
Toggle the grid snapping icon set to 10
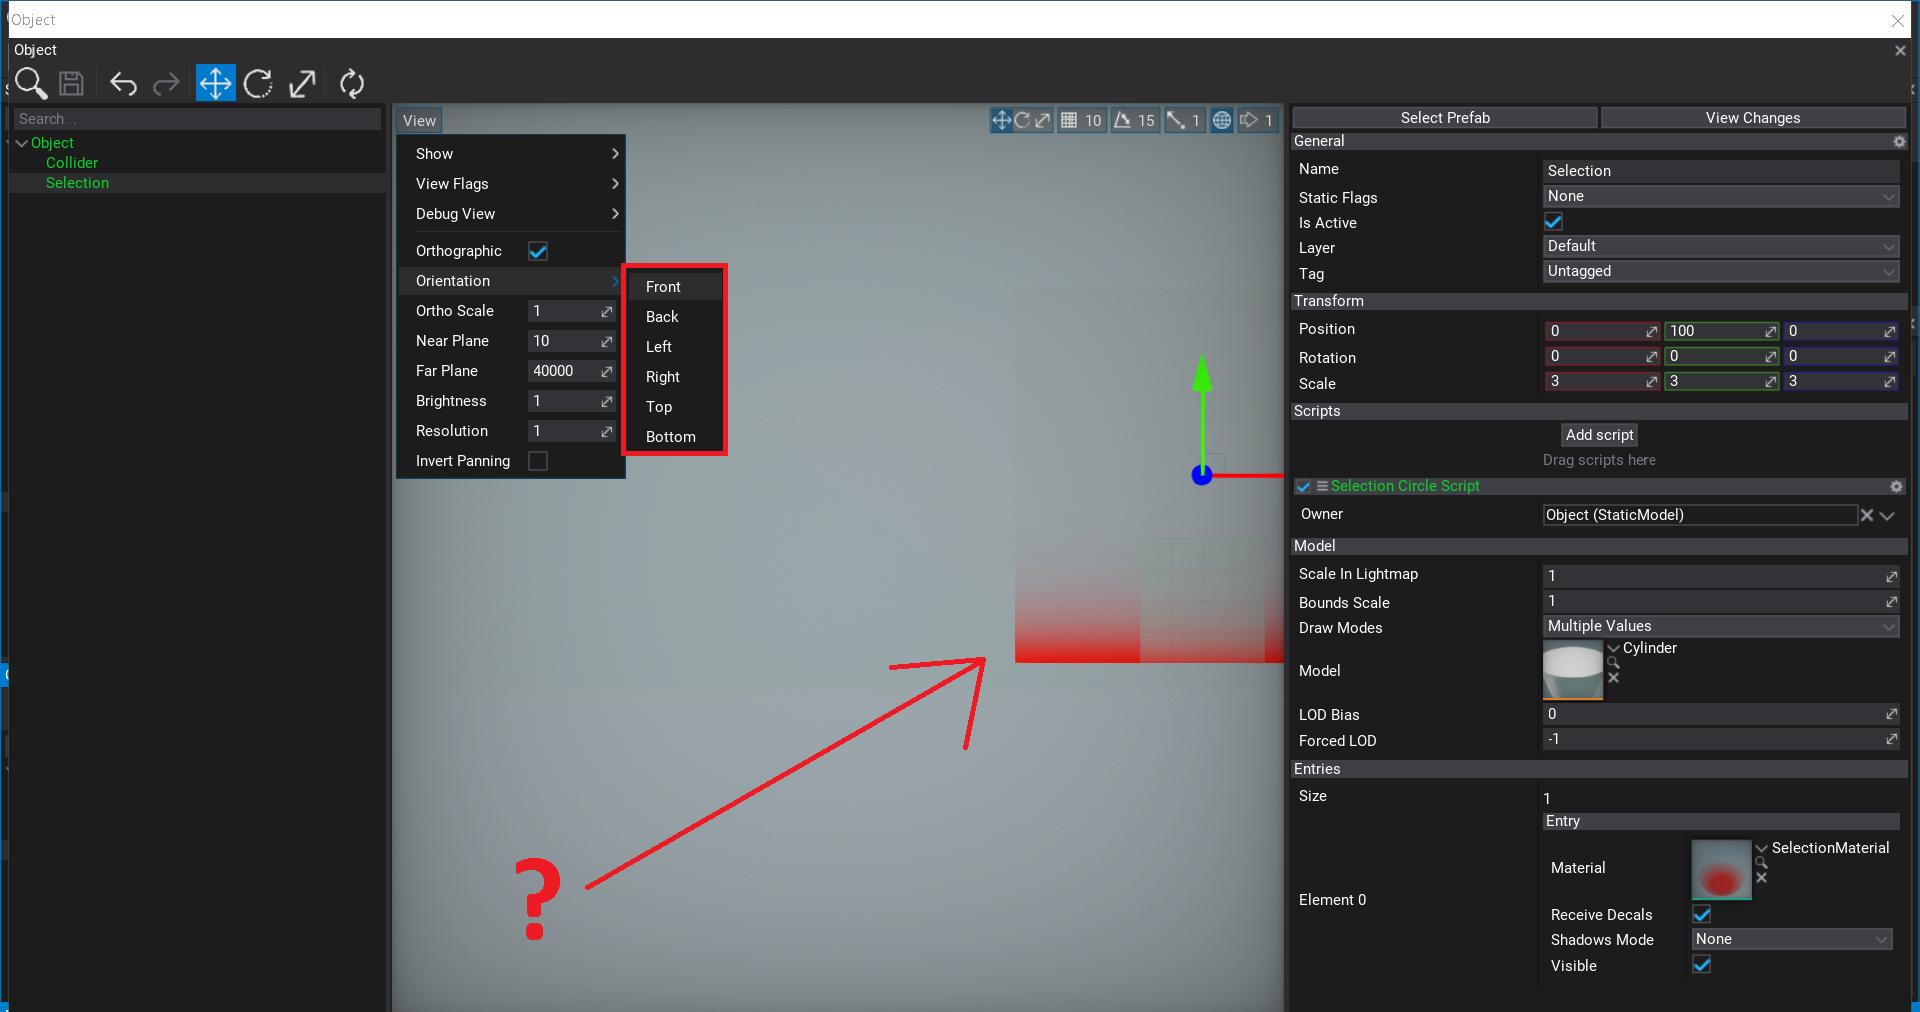click(1069, 120)
